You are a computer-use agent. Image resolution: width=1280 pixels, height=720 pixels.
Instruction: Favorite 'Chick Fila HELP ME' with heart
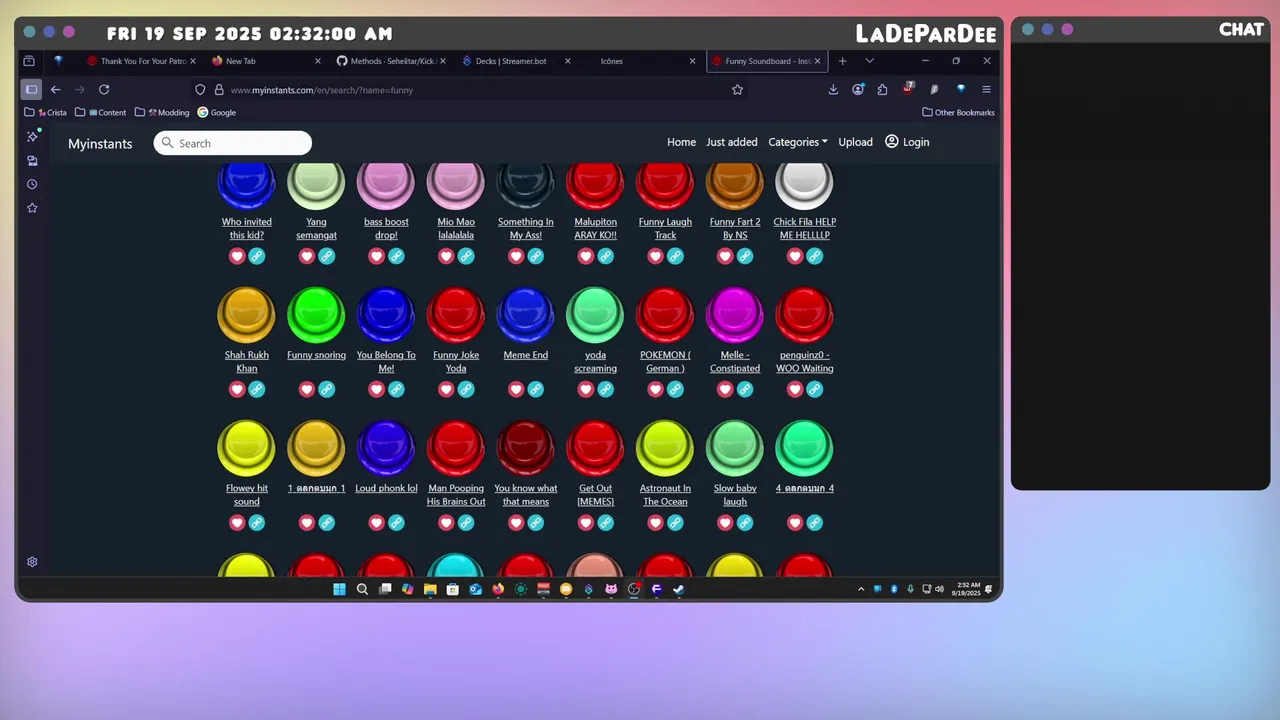[795, 256]
